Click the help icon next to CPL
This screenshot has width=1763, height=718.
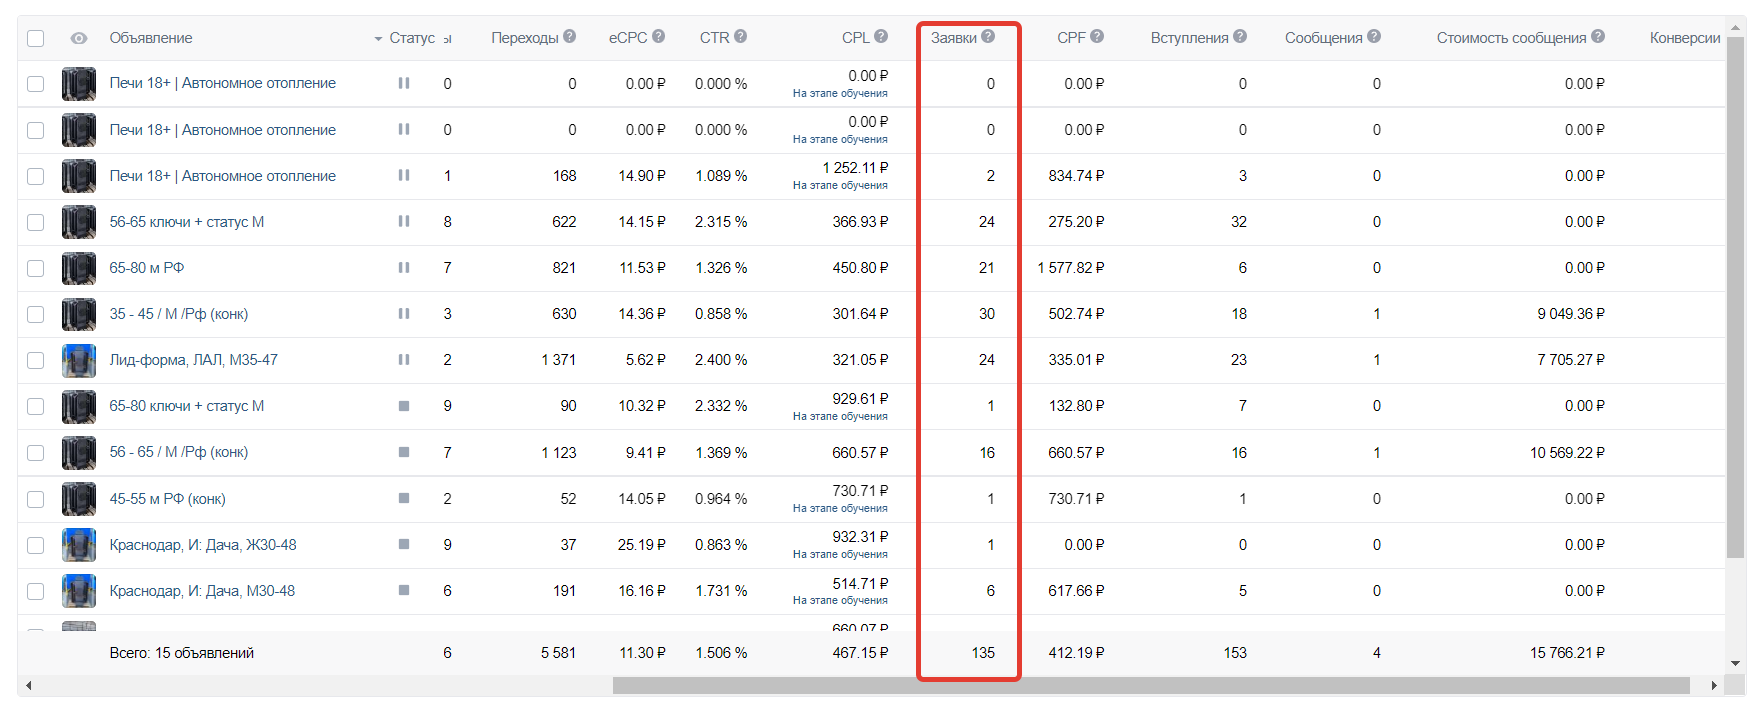click(881, 37)
